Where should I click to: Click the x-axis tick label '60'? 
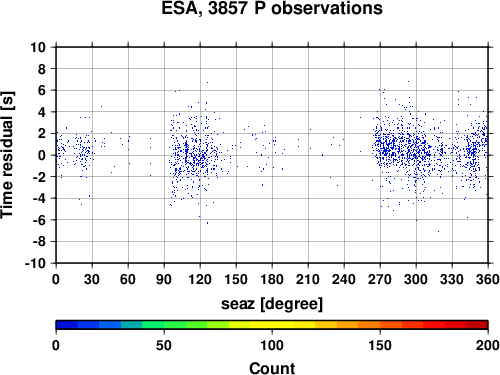click(x=128, y=279)
